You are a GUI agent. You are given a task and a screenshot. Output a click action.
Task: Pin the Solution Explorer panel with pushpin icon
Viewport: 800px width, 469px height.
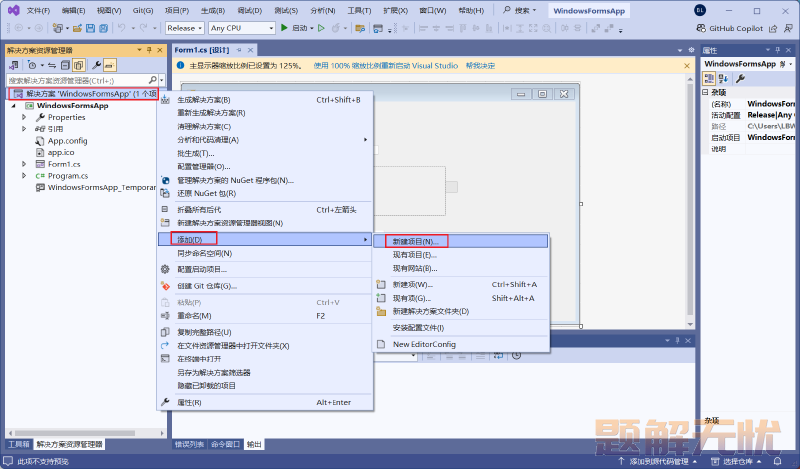click(x=149, y=50)
